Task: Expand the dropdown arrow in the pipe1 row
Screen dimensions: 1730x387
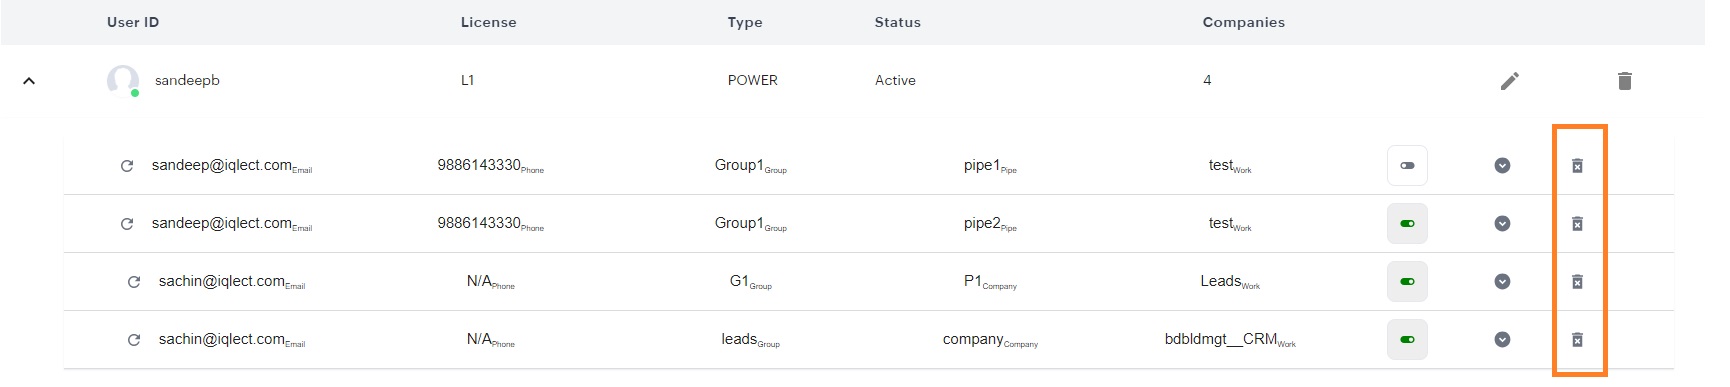Action: (x=1502, y=166)
